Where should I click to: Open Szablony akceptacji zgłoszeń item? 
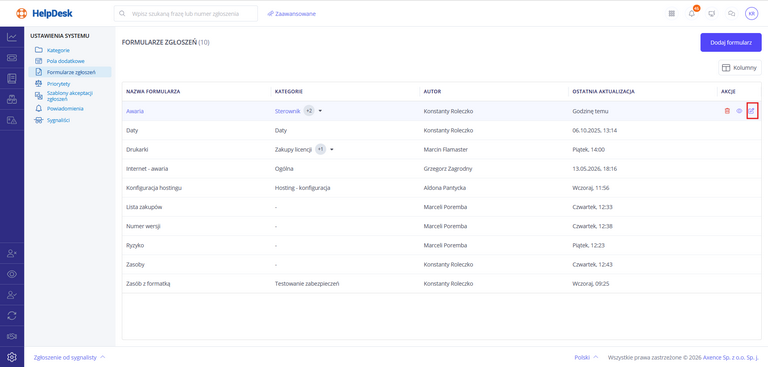tap(70, 96)
